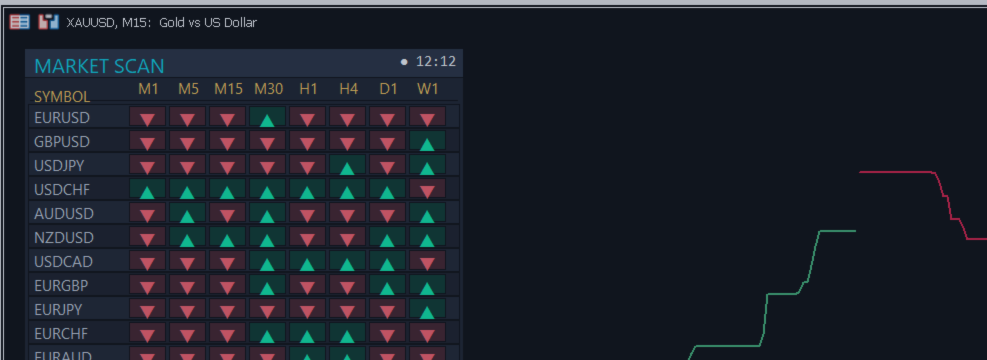This screenshot has height=360, width=987.
Task: Click the SYMBOL column header
Action: [62, 97]
